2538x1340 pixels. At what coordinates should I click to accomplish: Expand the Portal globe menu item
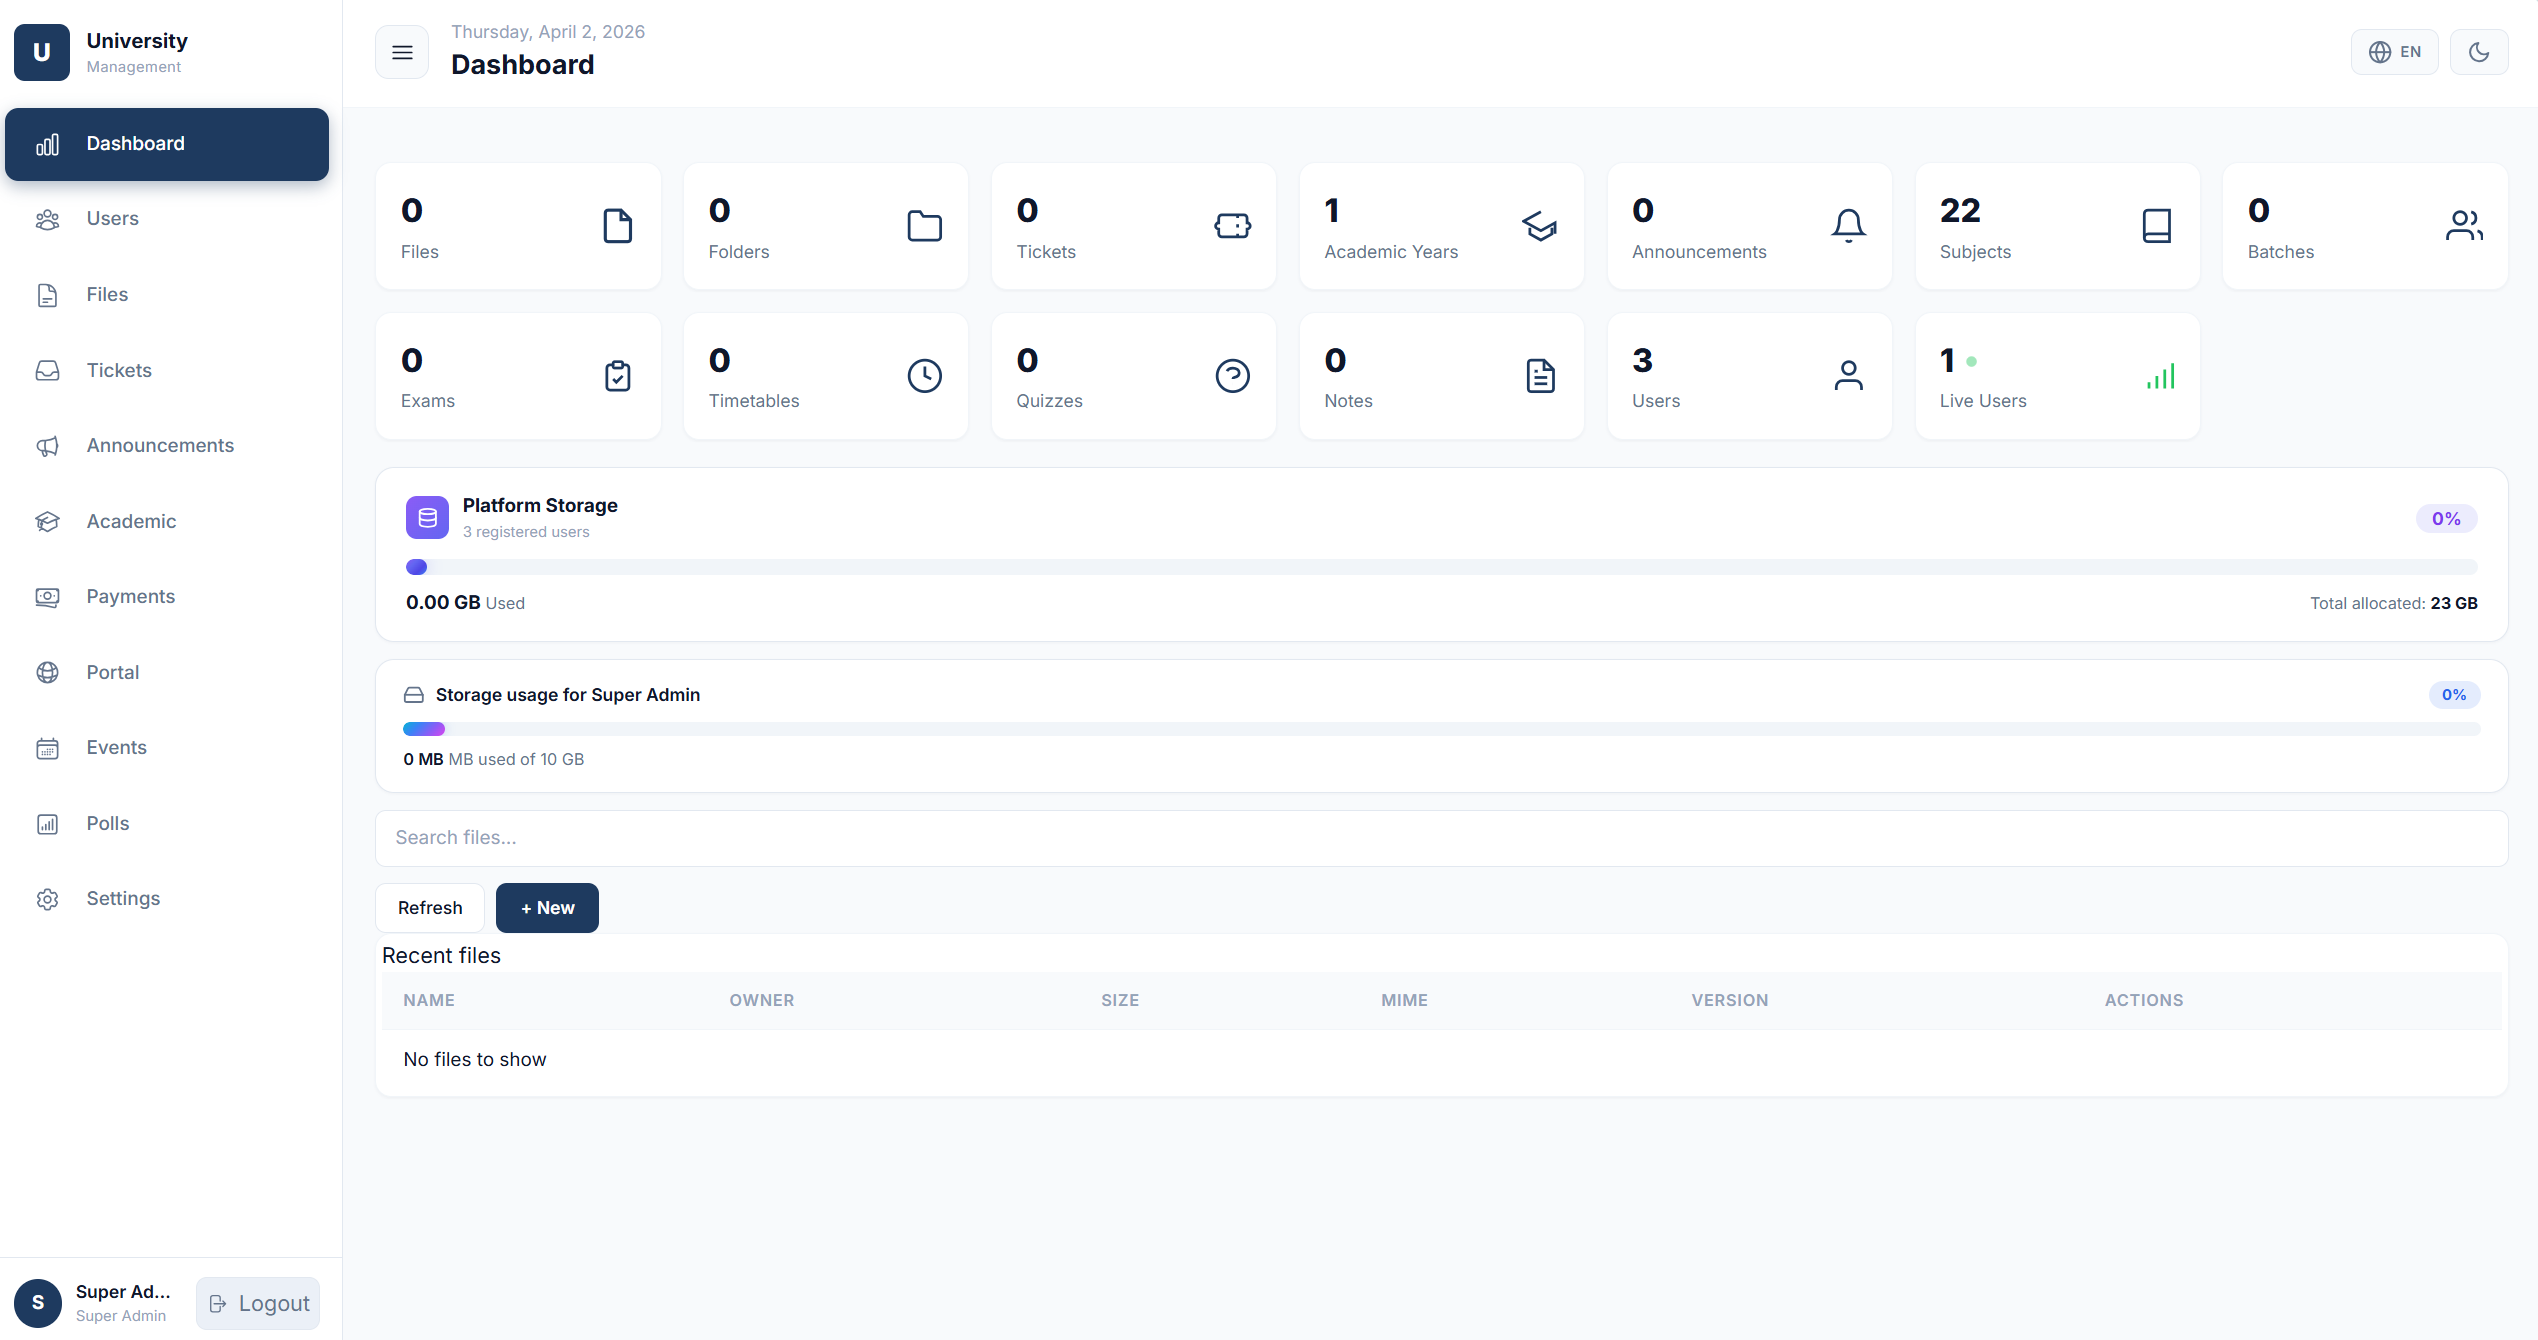point(48,672)
